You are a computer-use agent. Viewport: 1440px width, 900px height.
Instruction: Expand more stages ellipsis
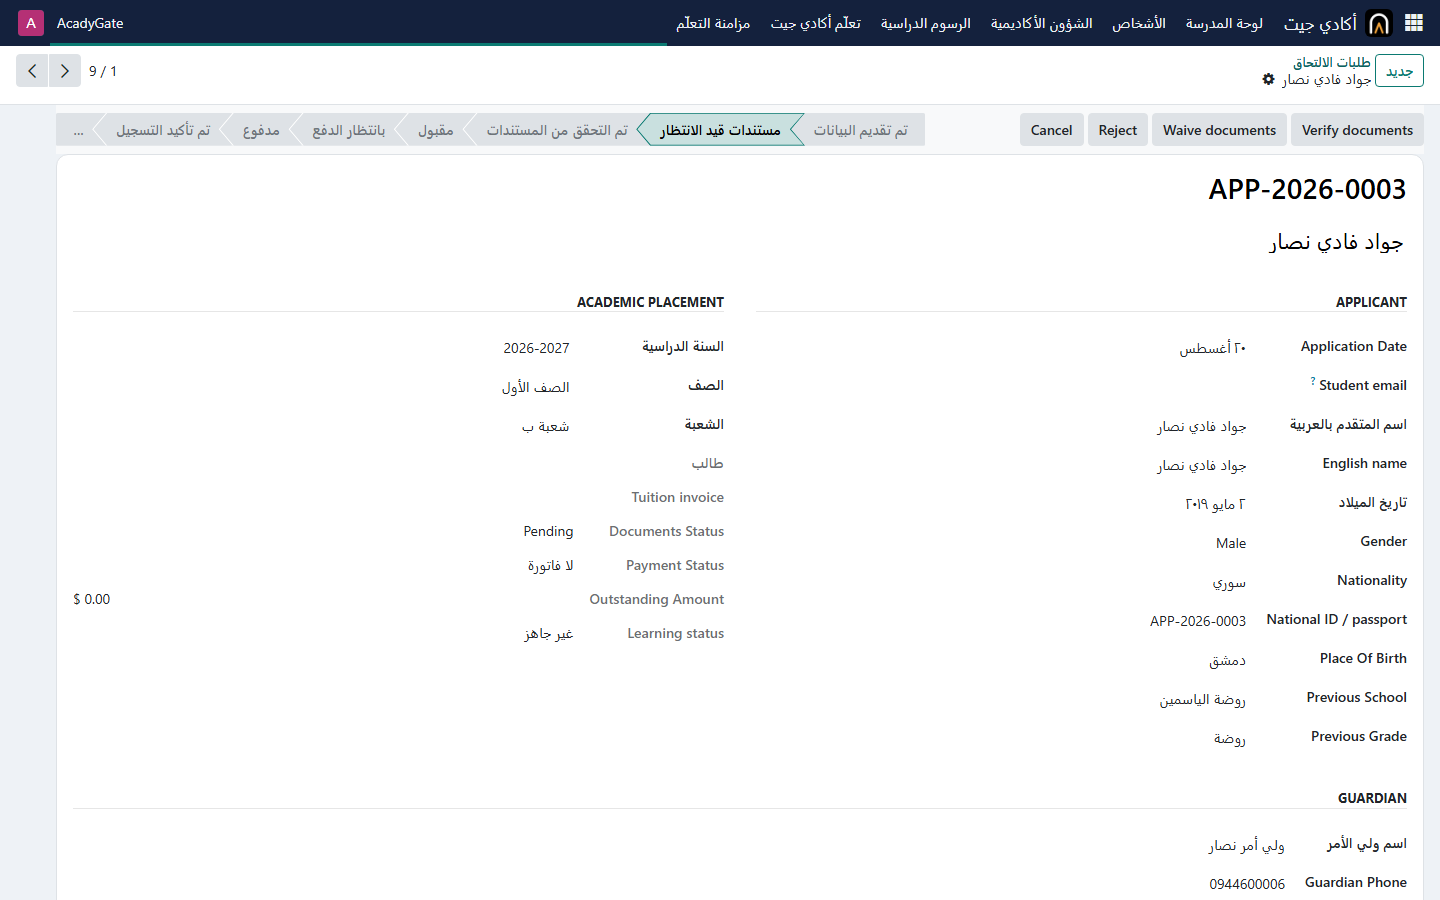(x=78, y=130)
